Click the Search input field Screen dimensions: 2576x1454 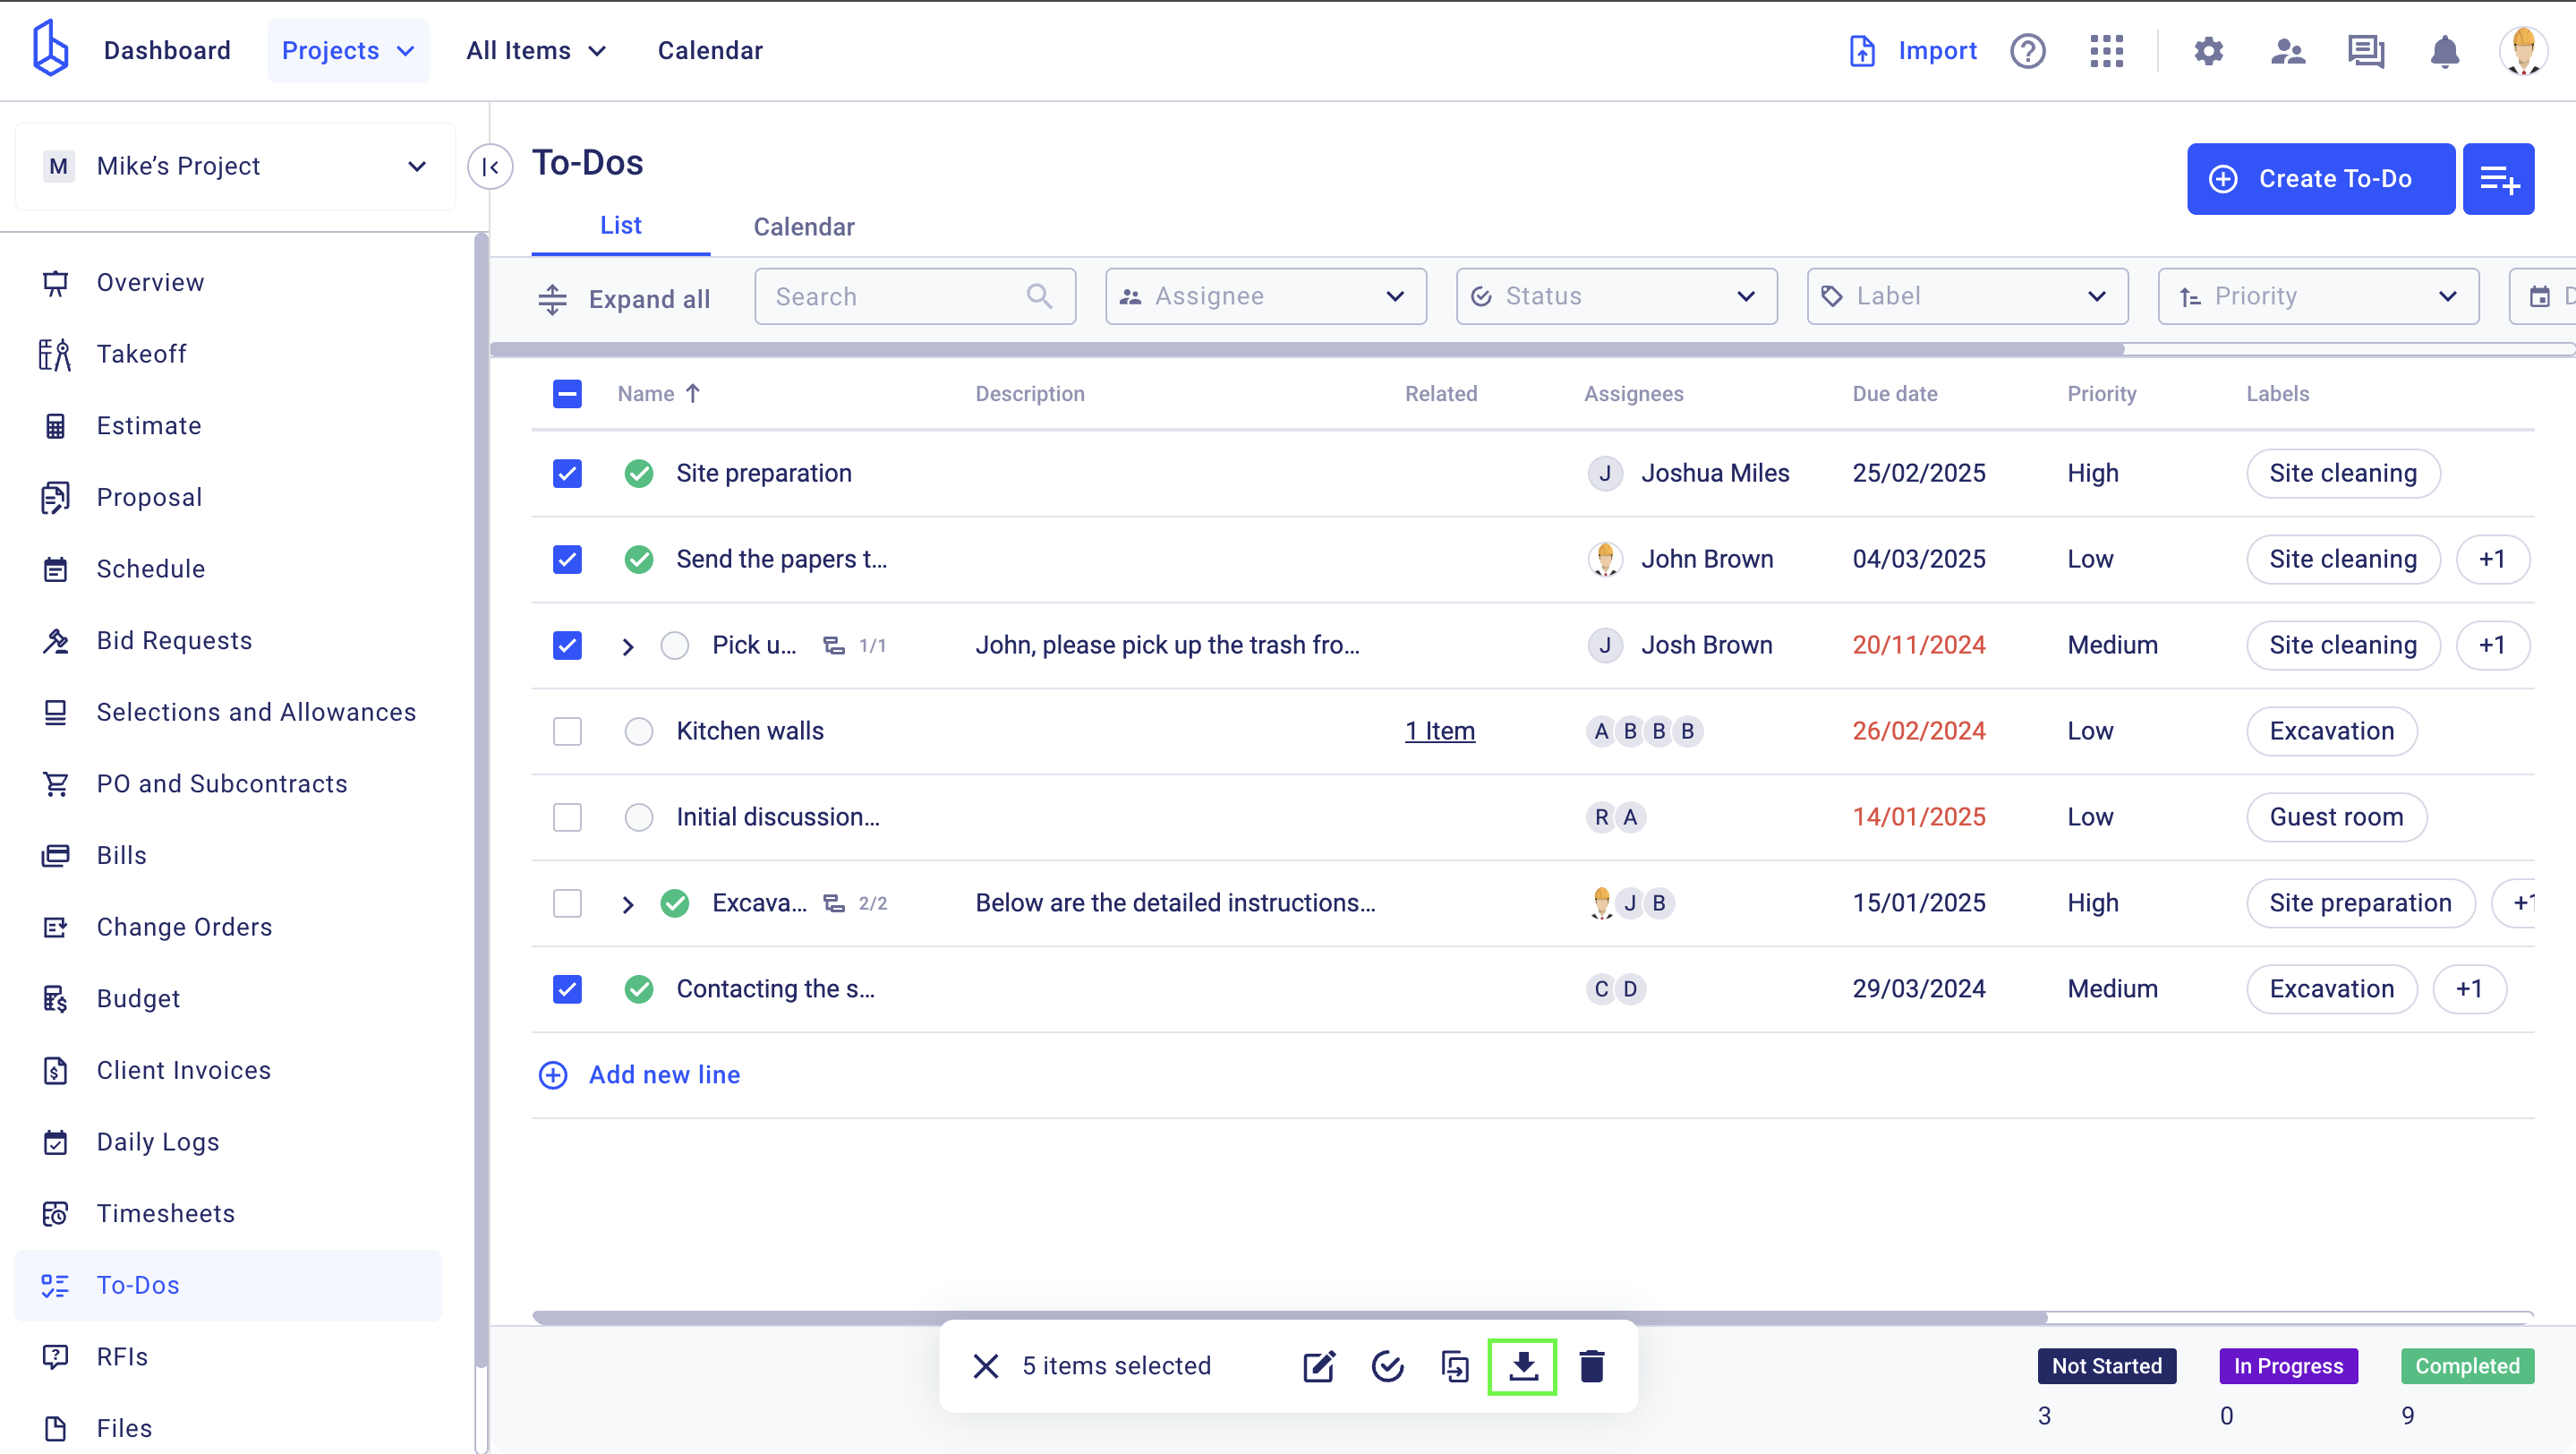point(914,296)
